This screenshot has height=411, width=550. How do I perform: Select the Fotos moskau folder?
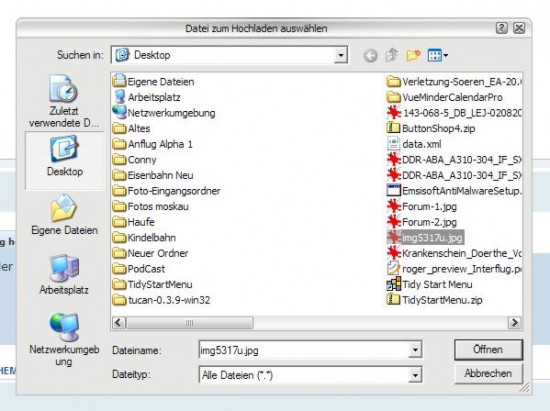click(151, 206)
